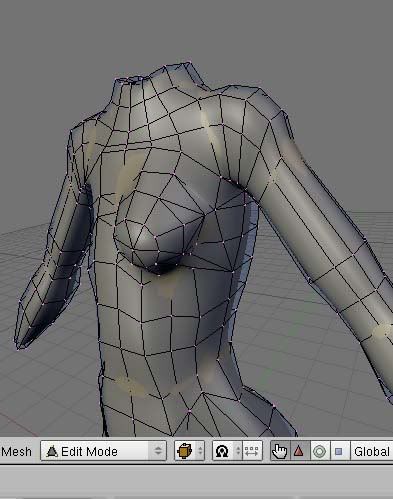Enable the red triangle translate manipulator
The height and width of the screenshot is (499, 393).
coord(299,451)
